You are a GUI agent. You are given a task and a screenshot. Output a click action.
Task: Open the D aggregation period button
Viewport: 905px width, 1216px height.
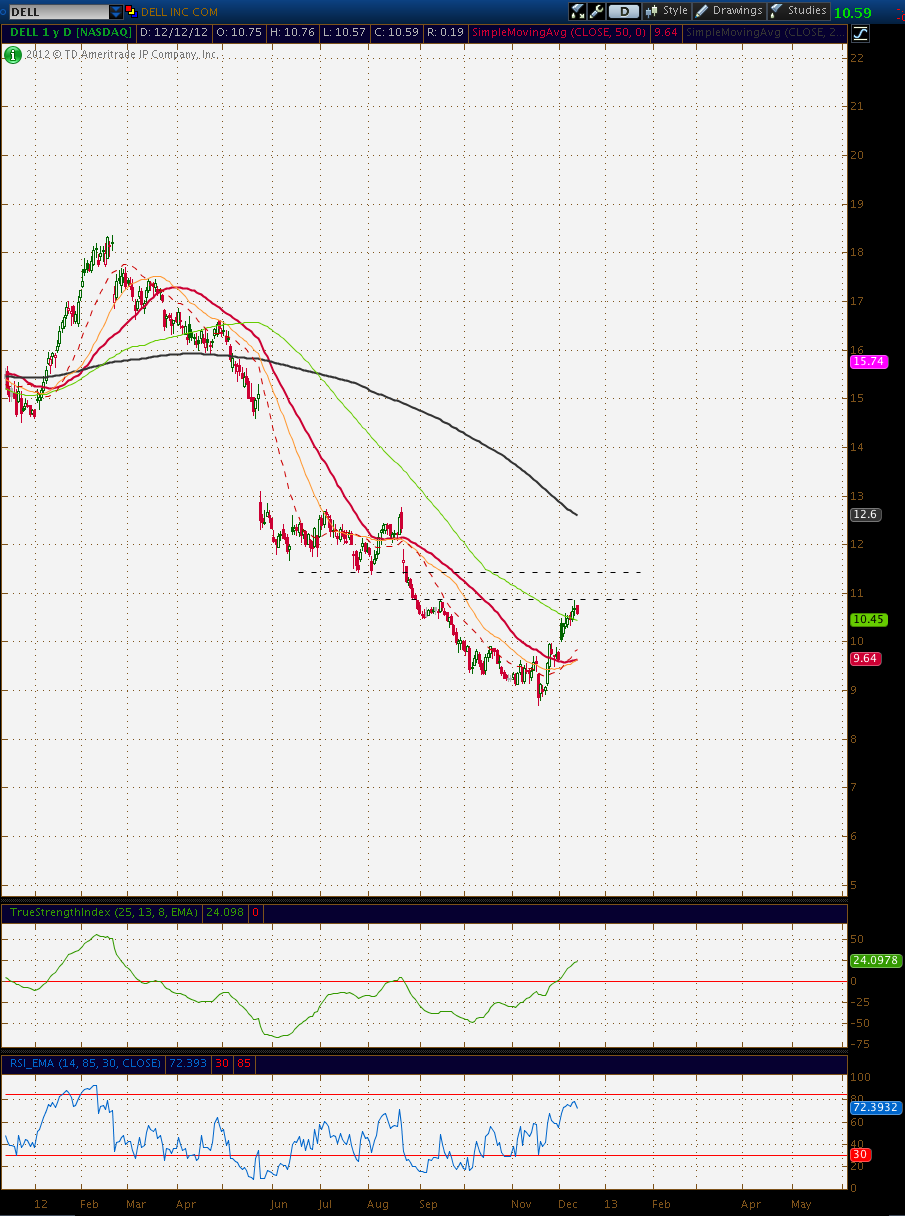(x=624, y=11)
